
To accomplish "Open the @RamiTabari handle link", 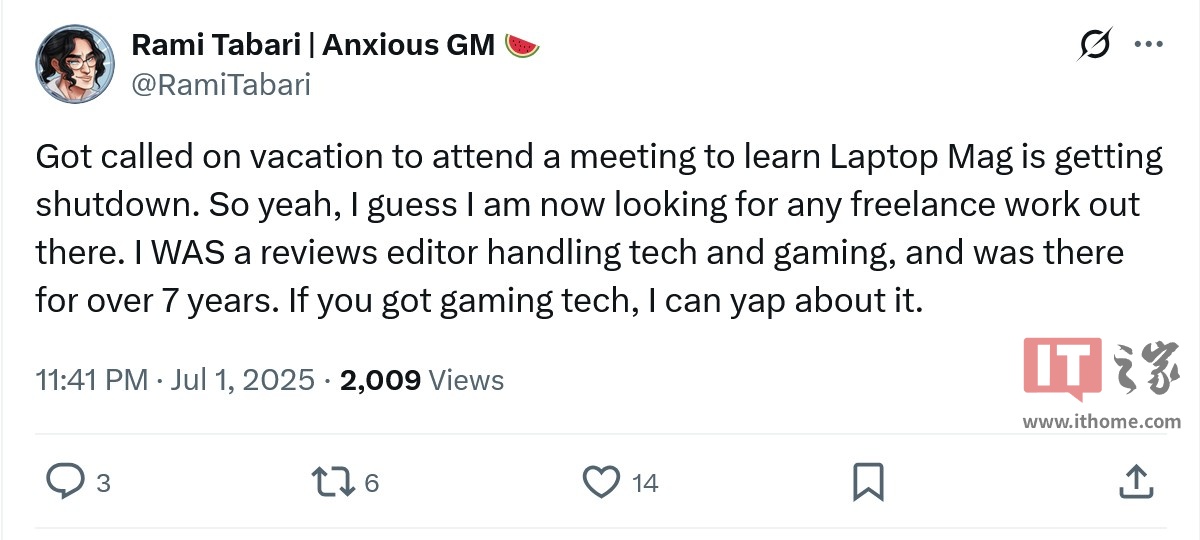I will coord(221,84).
